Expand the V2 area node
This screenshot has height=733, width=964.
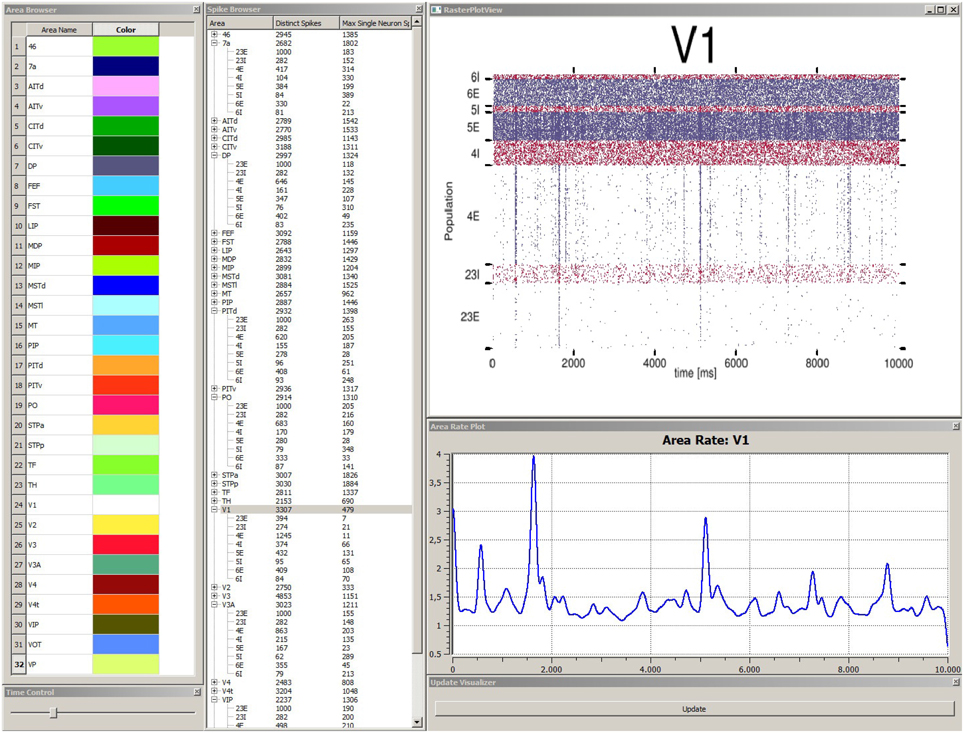point(215,587)
